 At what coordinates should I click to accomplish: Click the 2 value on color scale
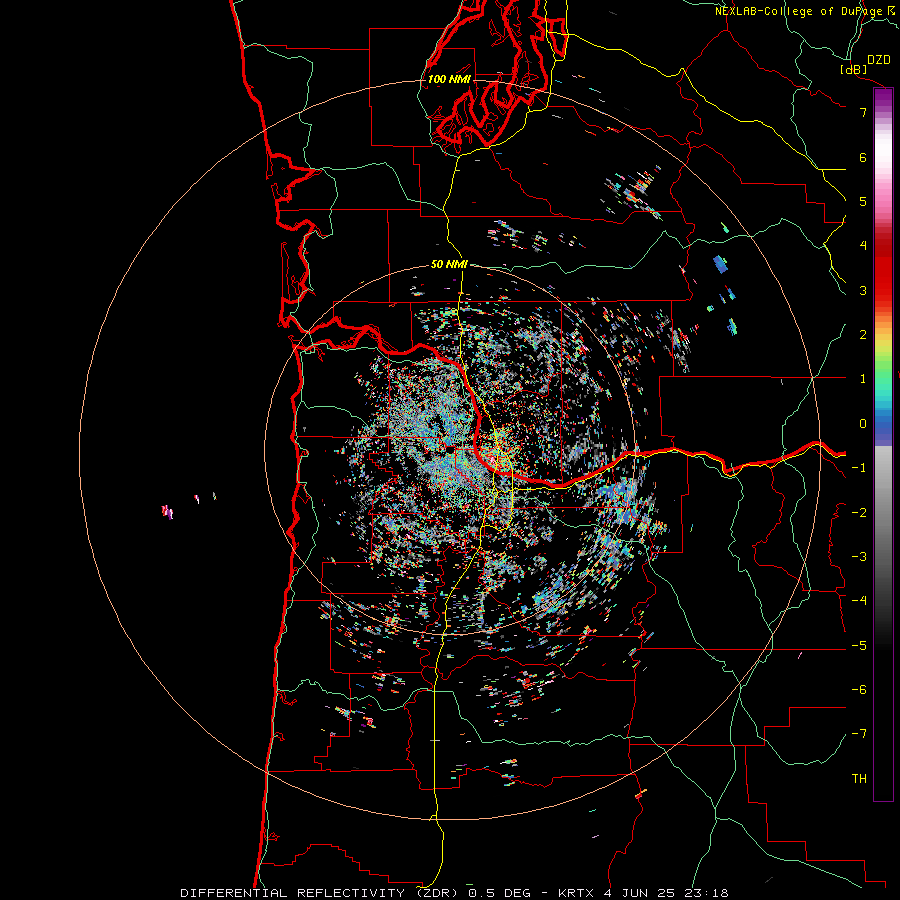tap(863, 335)
